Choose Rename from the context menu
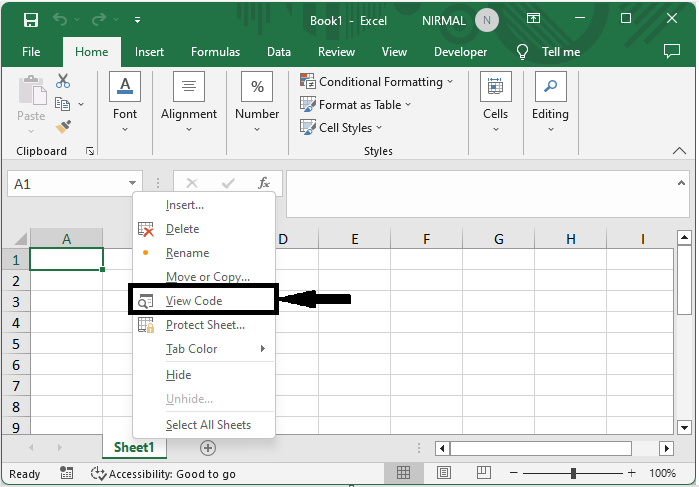699x487 pixels. tap(204, 253)
